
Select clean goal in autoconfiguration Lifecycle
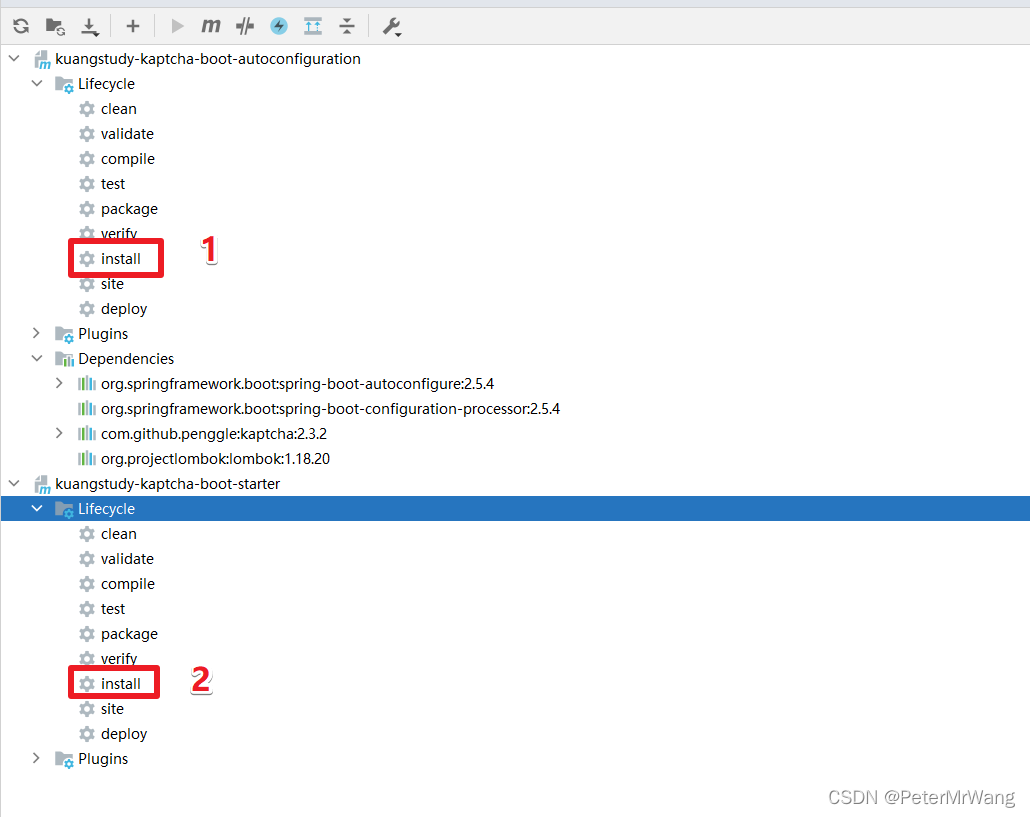pos(119,109)
